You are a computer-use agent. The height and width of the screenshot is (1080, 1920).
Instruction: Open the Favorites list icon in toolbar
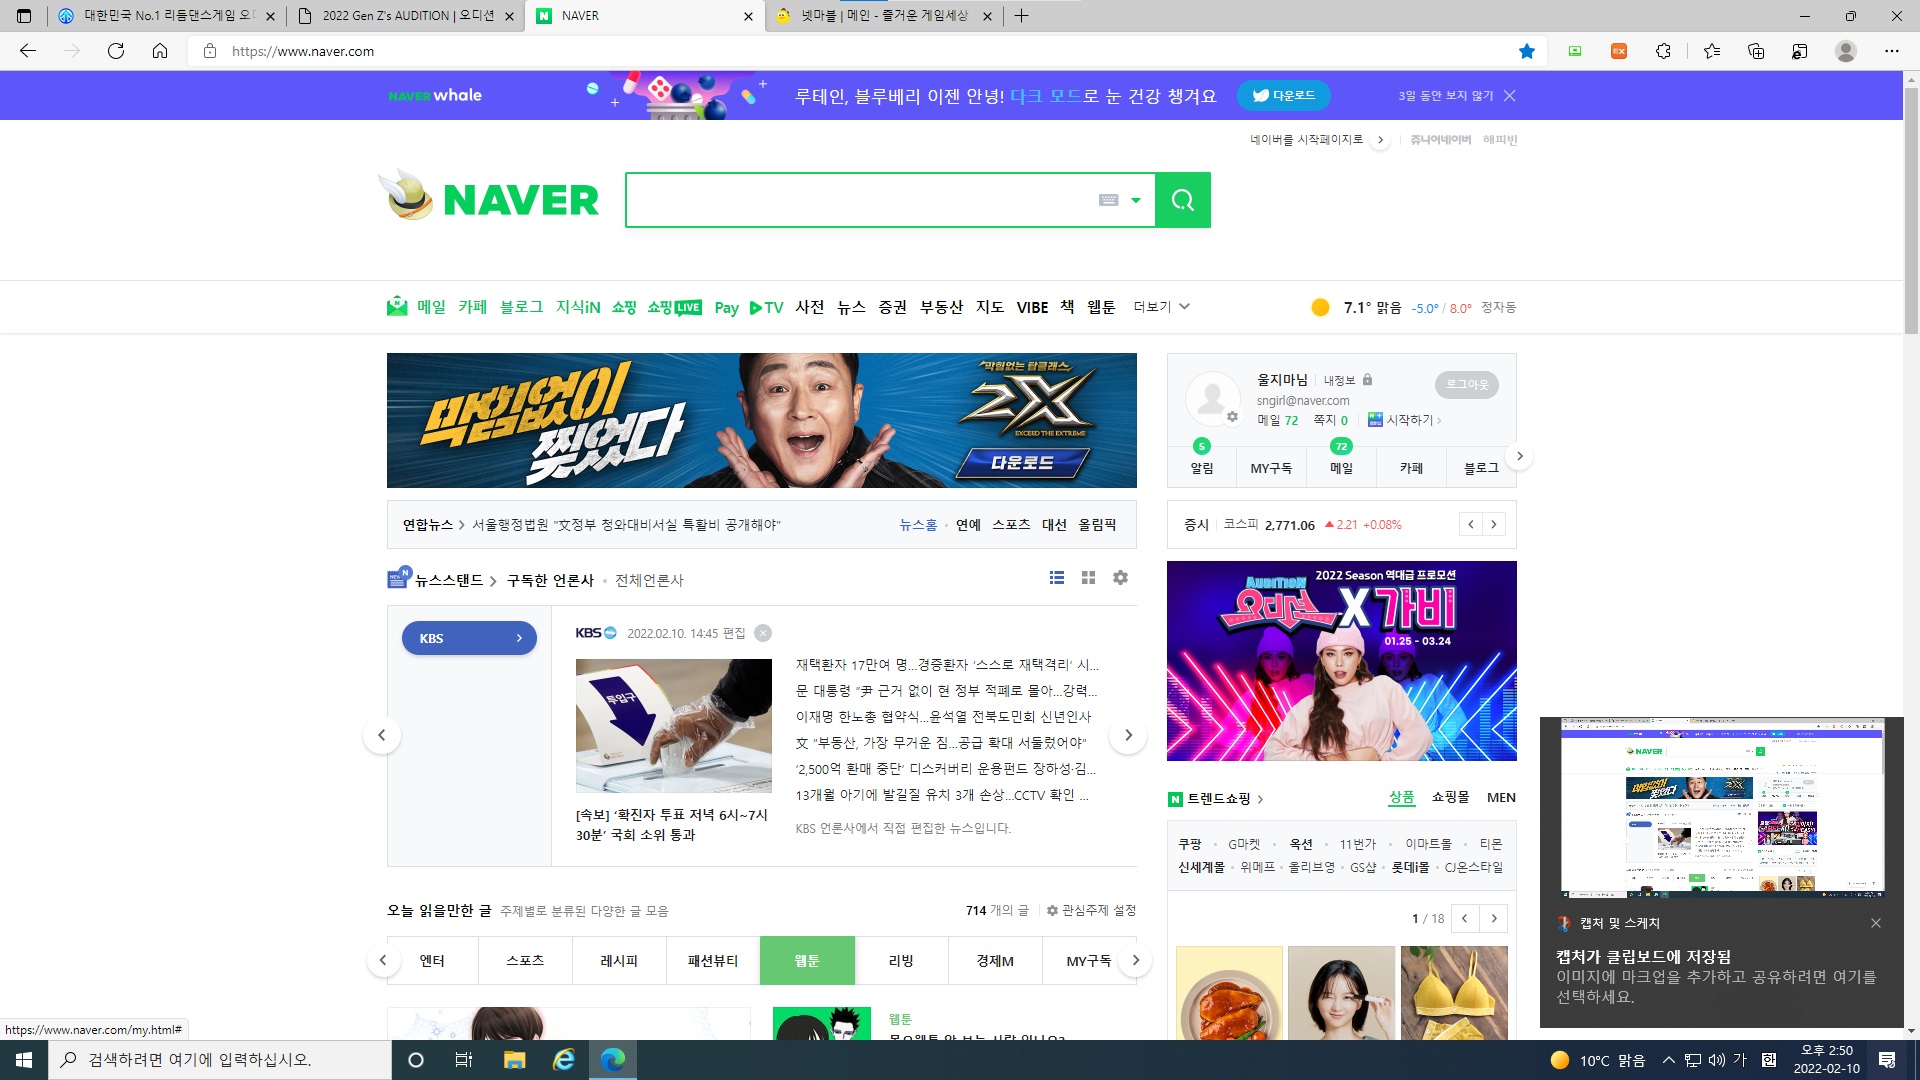tap(1712, 51)
